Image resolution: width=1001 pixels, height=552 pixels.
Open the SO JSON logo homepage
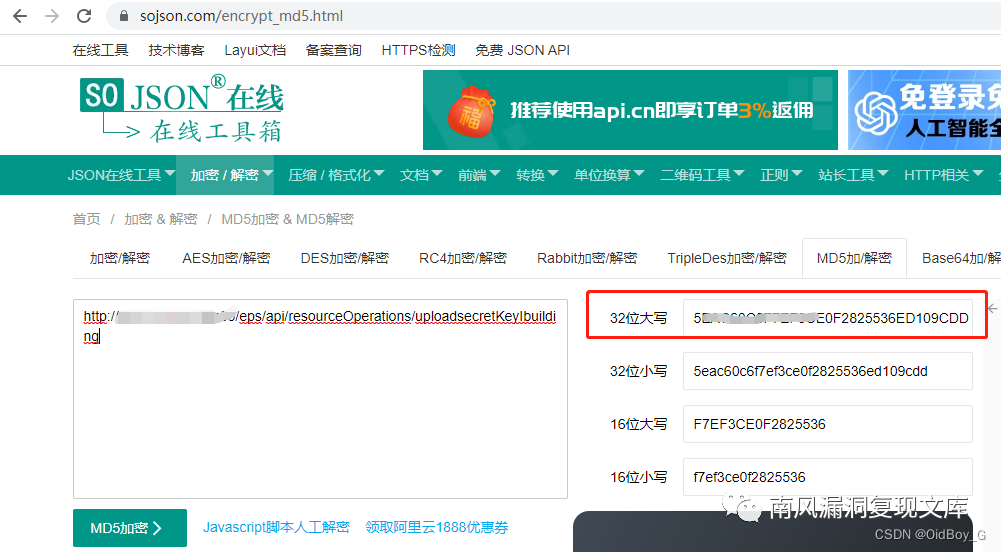point(182,110)
